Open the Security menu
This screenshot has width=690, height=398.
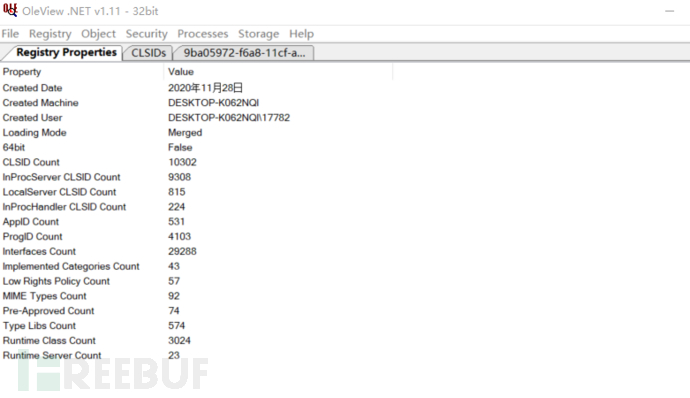[147, 34]
